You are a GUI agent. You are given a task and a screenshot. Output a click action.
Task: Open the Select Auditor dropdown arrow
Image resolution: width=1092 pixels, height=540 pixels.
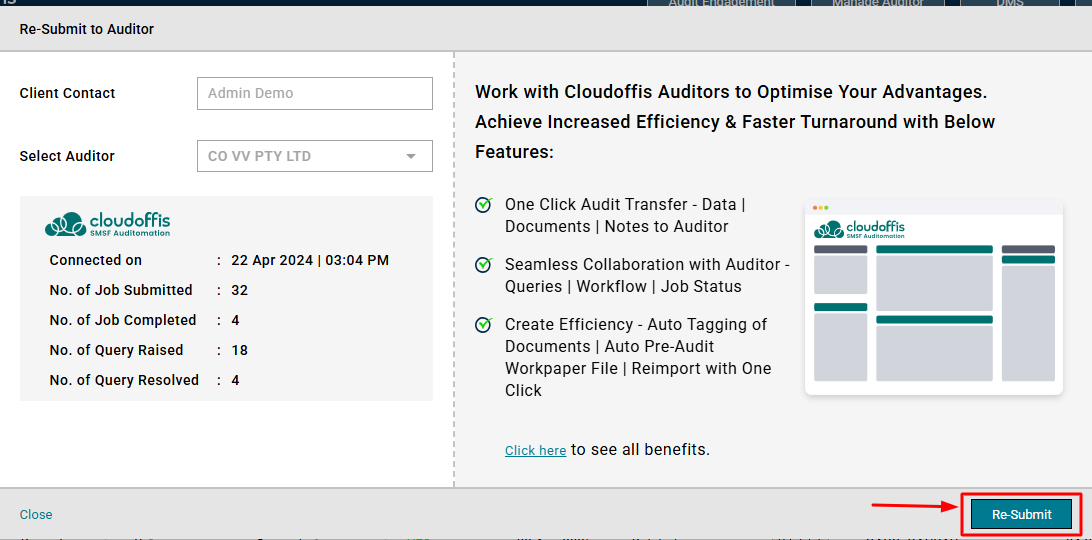pyautogui.click(x=411, y=157)
